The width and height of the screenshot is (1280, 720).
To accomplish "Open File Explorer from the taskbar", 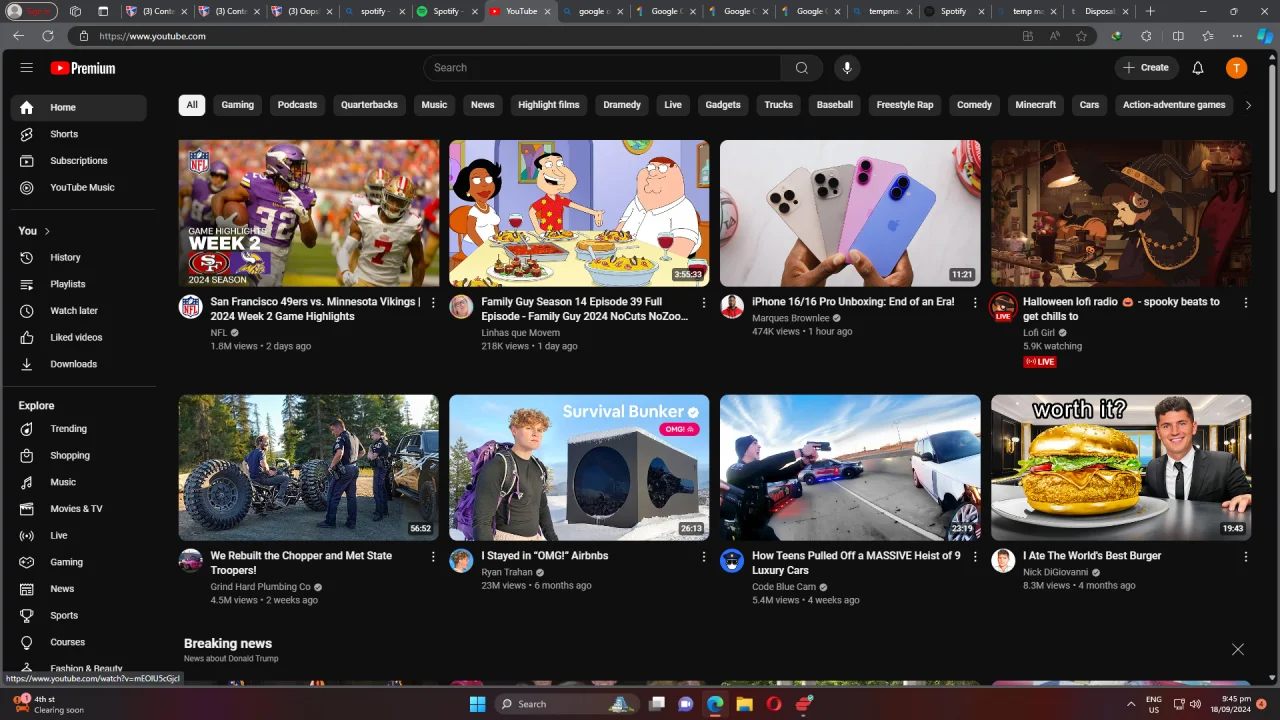I will 744,704.
